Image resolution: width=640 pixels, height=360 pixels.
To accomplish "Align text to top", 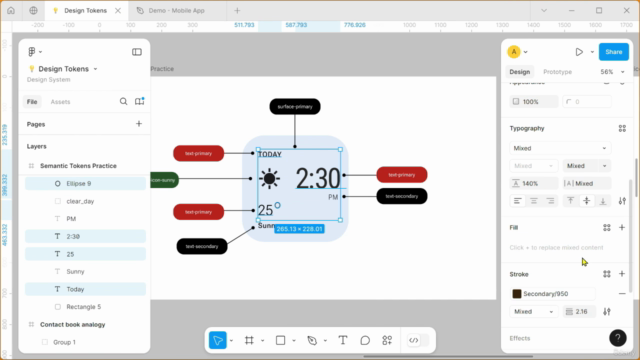I will [x=571, y=201].
